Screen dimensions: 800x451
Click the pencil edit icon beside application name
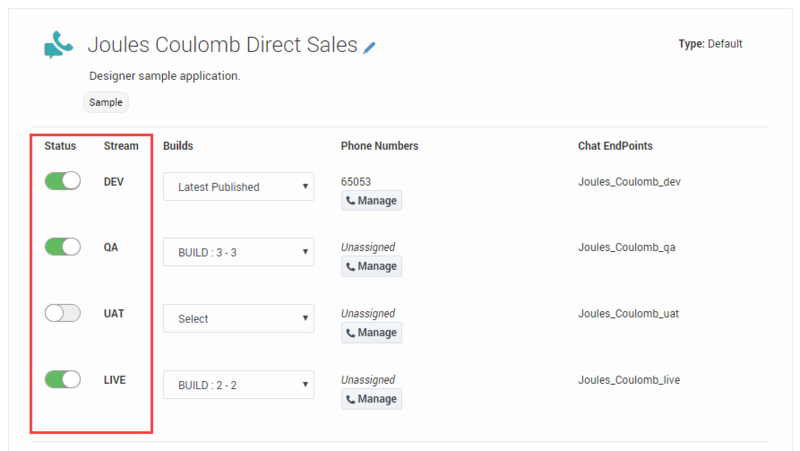[370, 47]
